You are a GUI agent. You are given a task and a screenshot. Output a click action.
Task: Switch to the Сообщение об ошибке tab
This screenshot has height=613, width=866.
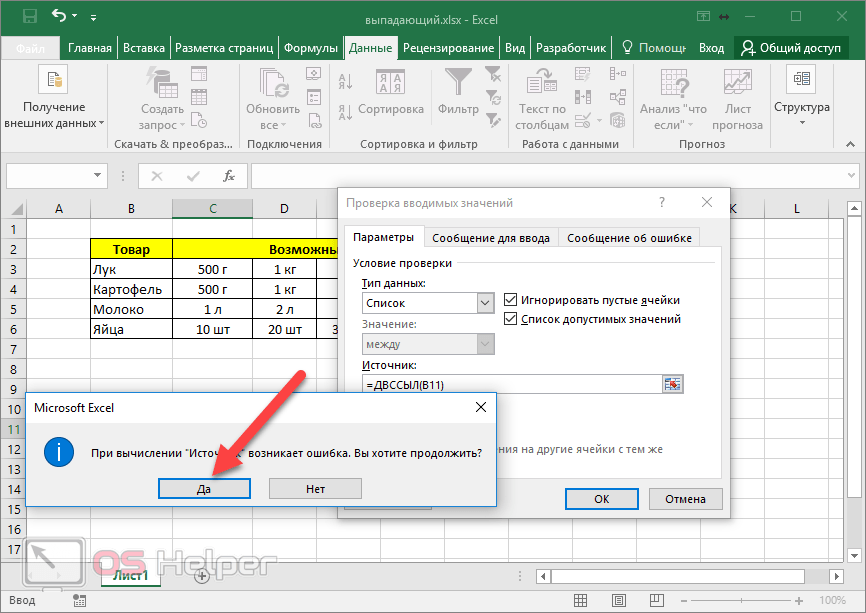(x=627, y=238)
